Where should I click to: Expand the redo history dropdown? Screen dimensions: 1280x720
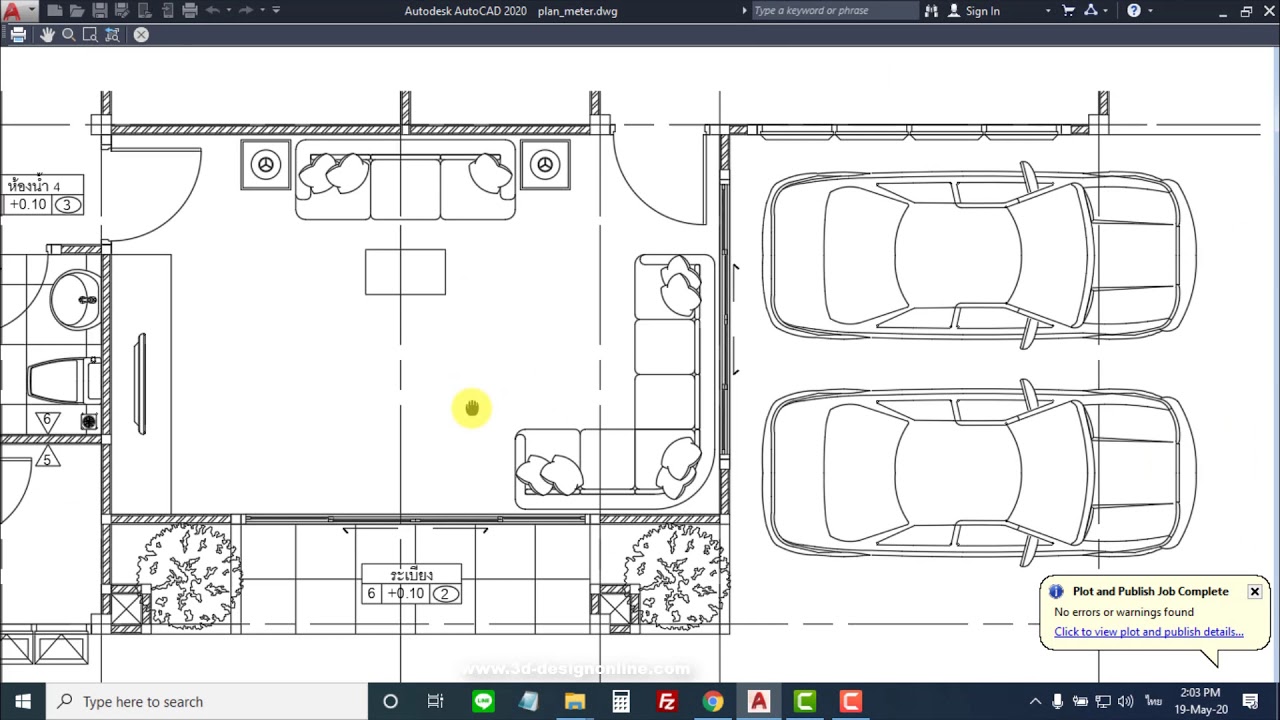[x=261, y=10]
